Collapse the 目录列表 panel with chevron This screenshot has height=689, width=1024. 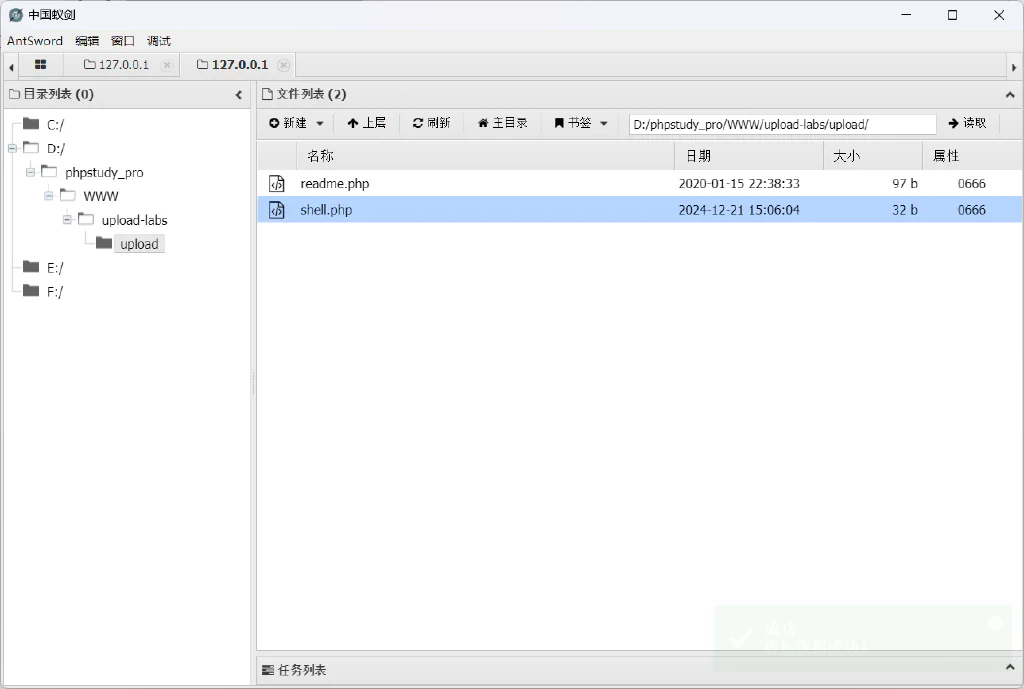coord(239,95)
